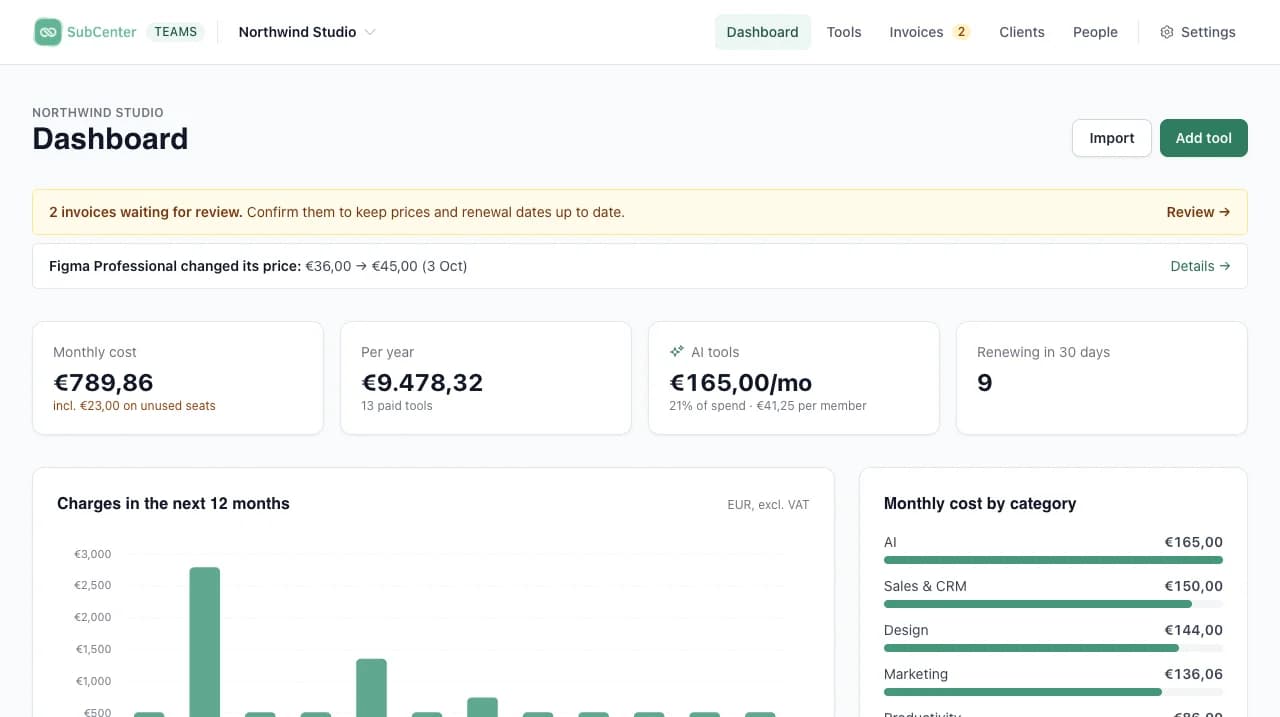This screenshot has width=1280, height=717.
Task: Open Details for the Figma price change
Action: click(1200, 266)
